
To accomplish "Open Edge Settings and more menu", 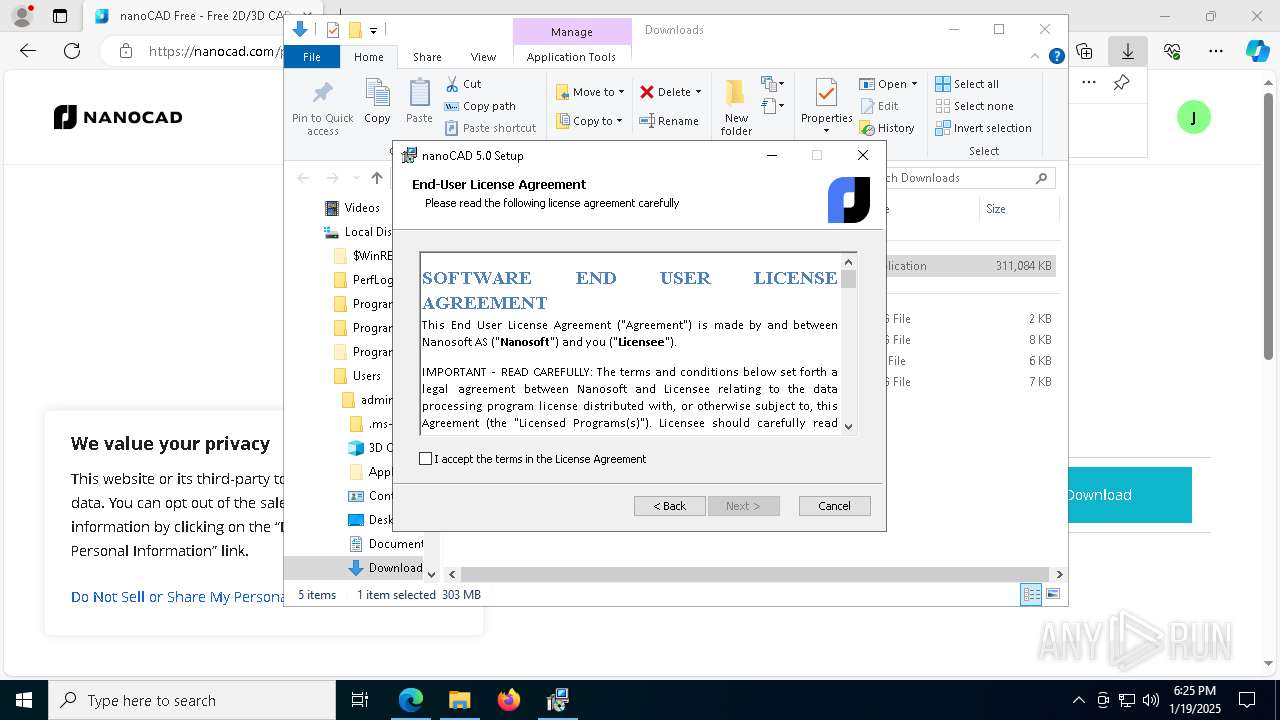I will [x=1216, y=51].
